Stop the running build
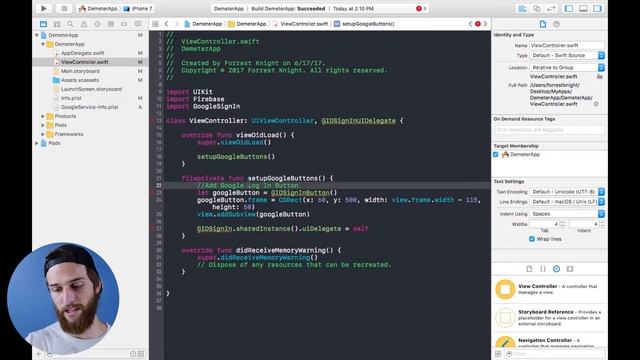 (64, 8)
